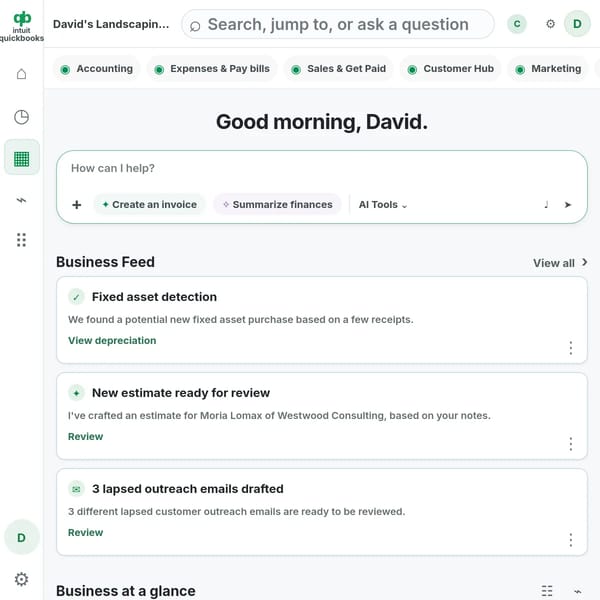Open the gear settings in top bar
The width and height of the screenshot is (600, 600).
click(x=550, y=24)
